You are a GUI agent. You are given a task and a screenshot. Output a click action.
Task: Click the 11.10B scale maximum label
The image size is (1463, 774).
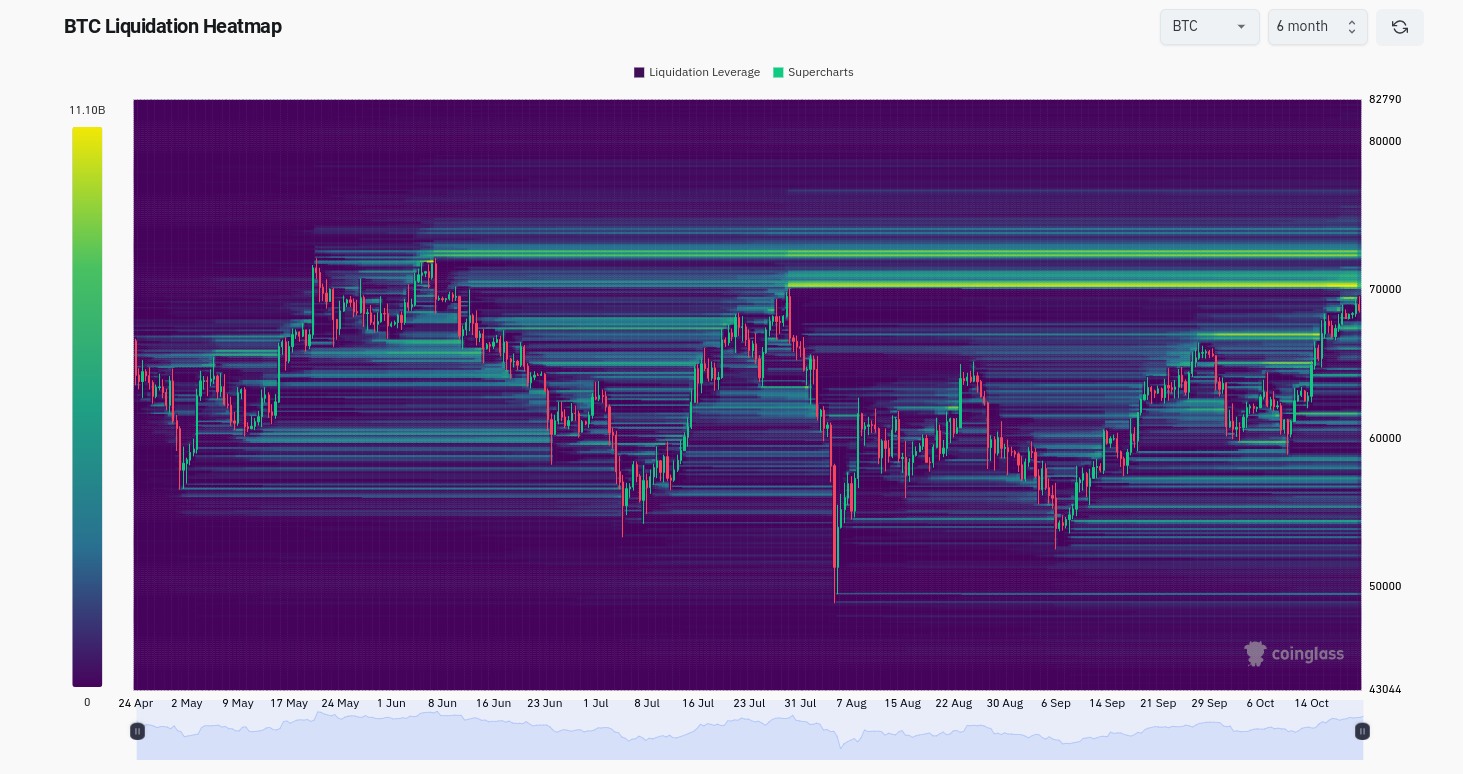pos(87,110)
